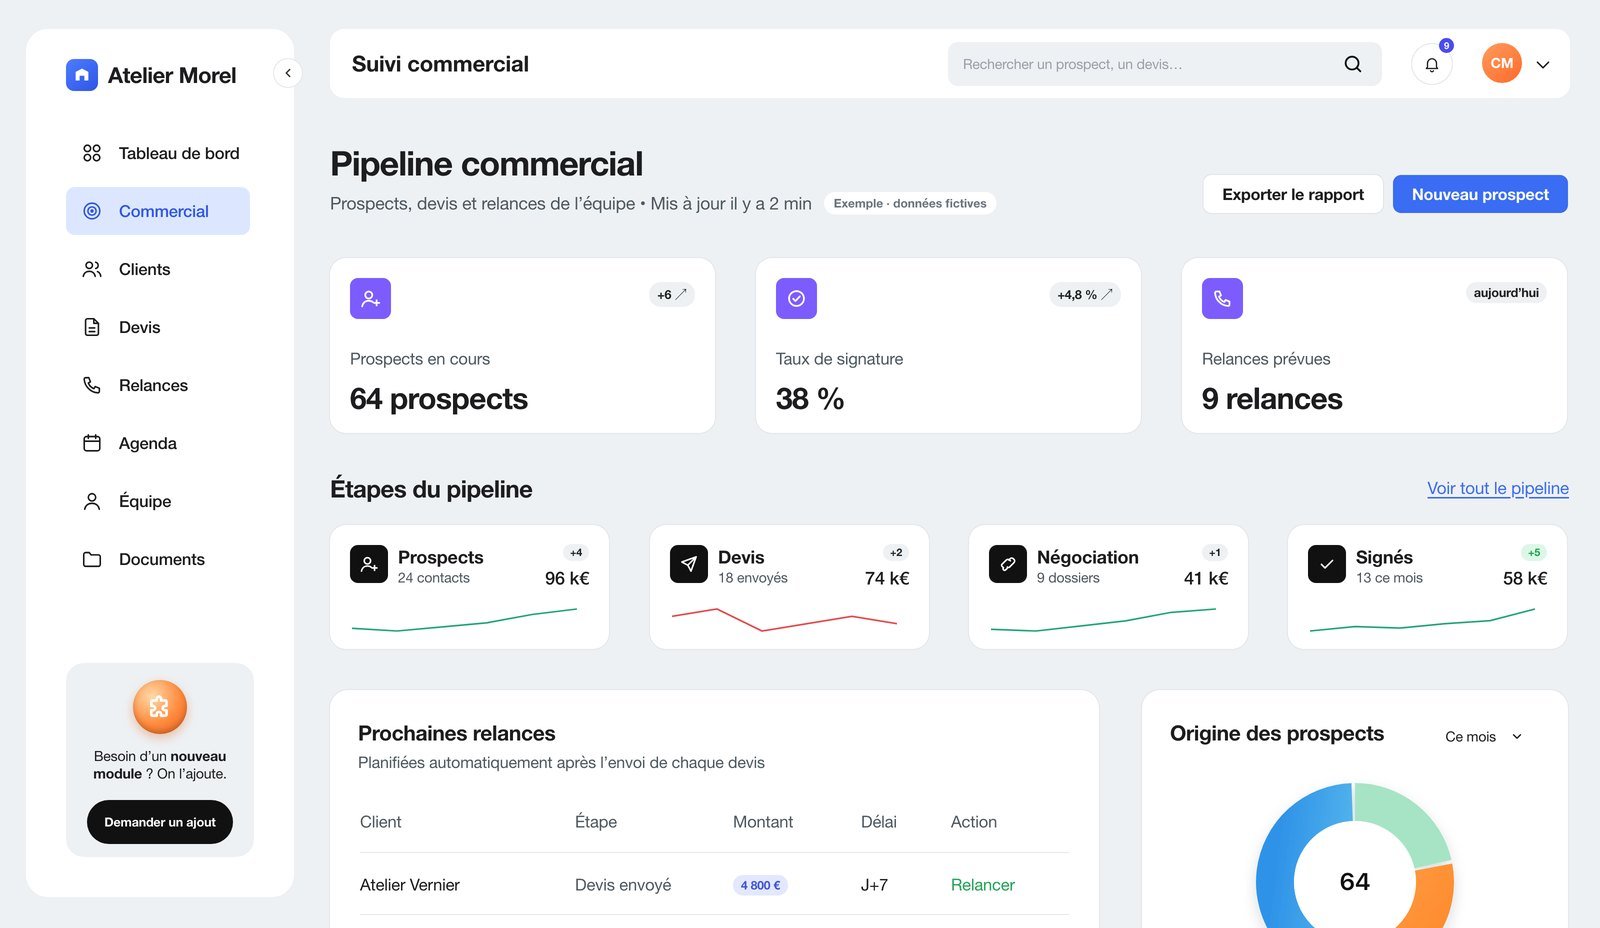Click the Atelier Vernier client cell
Image resolution: width=1600 pixels, height=928 pixels.
click(x=410, y=885)
